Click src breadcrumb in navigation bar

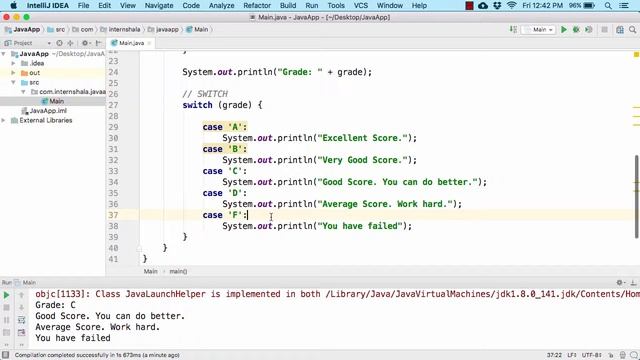[x=56, y=29]
